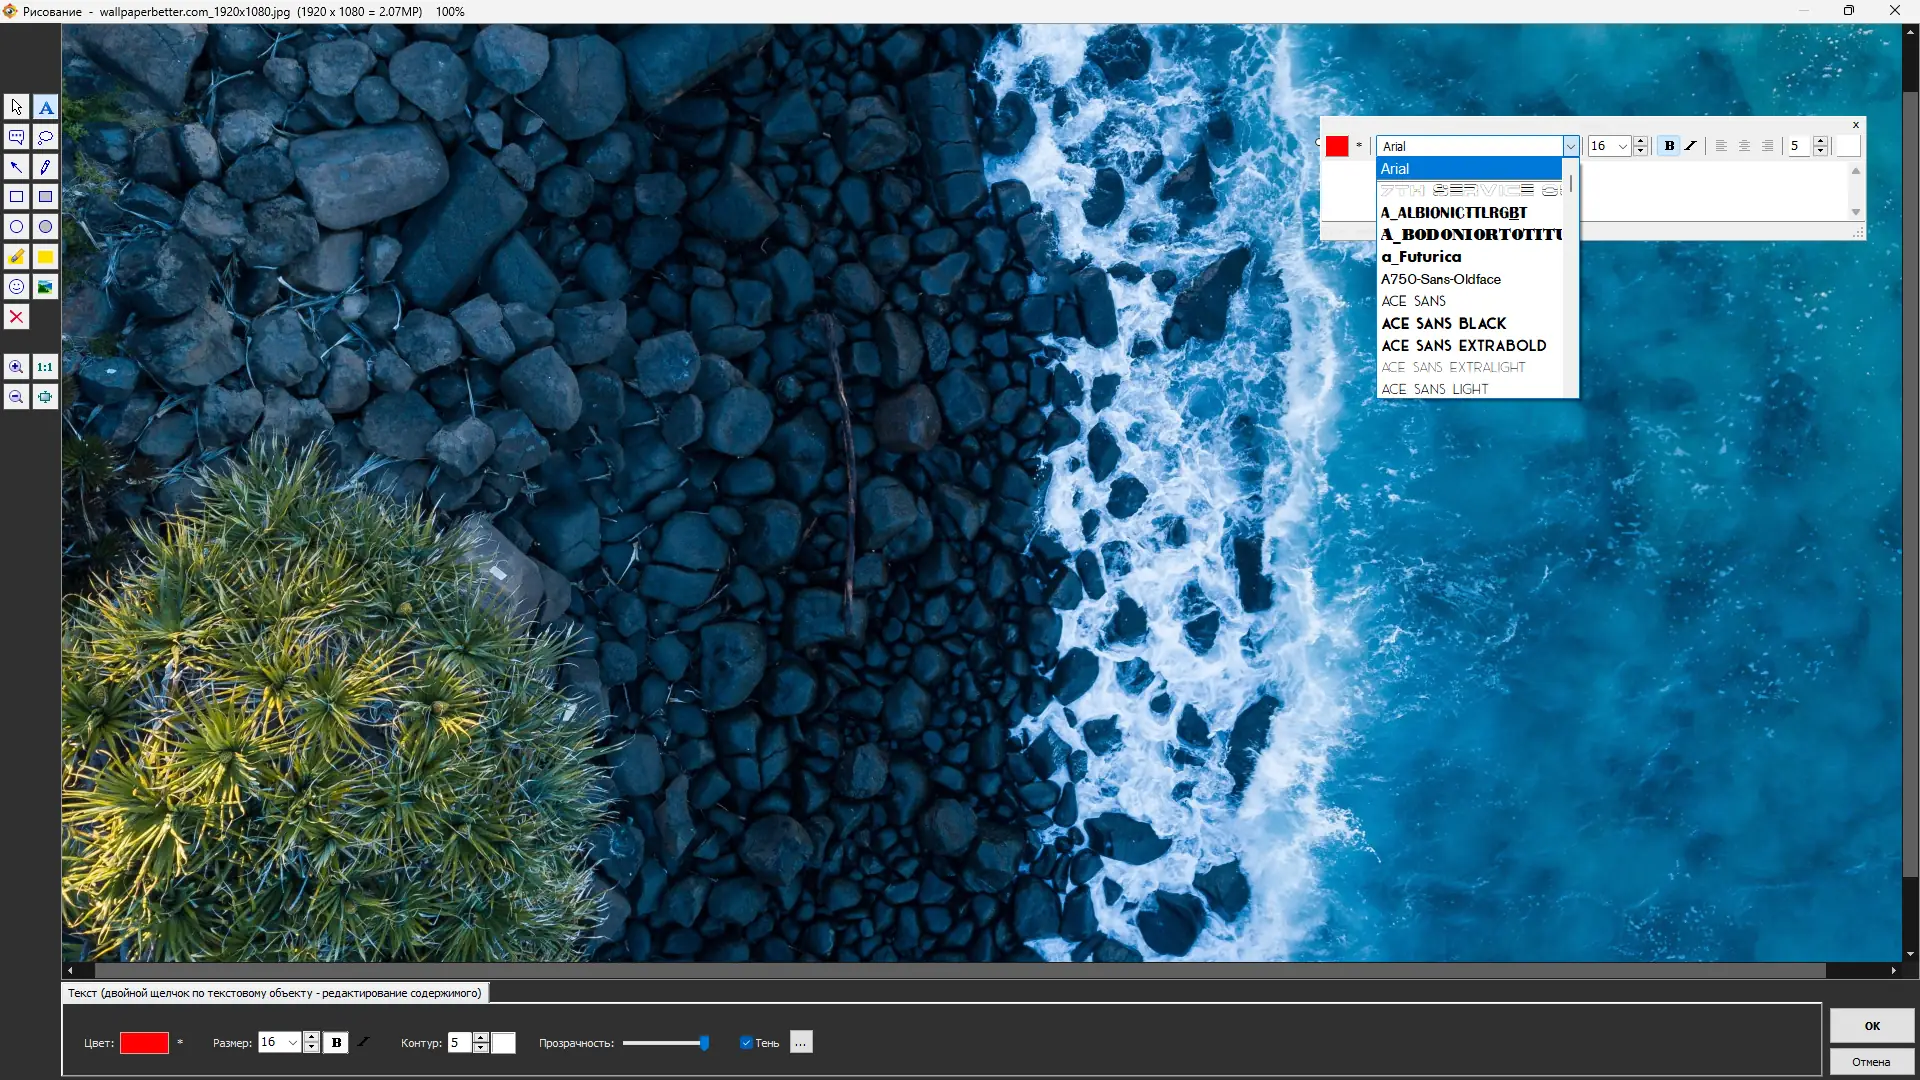
Task: Choose the filled ellipse tool
Action: [x=45, y=227]
